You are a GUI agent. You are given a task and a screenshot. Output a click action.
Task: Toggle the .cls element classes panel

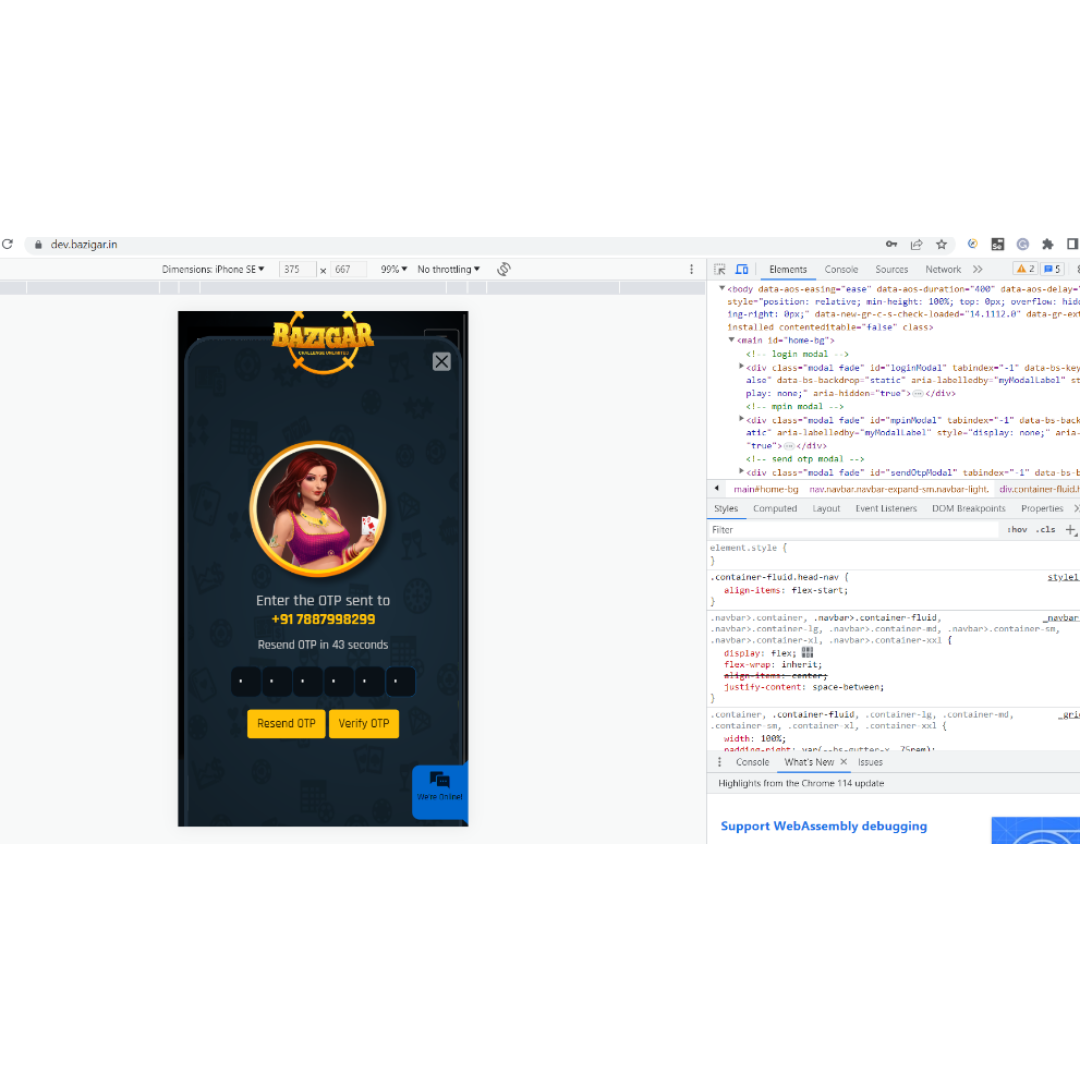[1047, 530]
